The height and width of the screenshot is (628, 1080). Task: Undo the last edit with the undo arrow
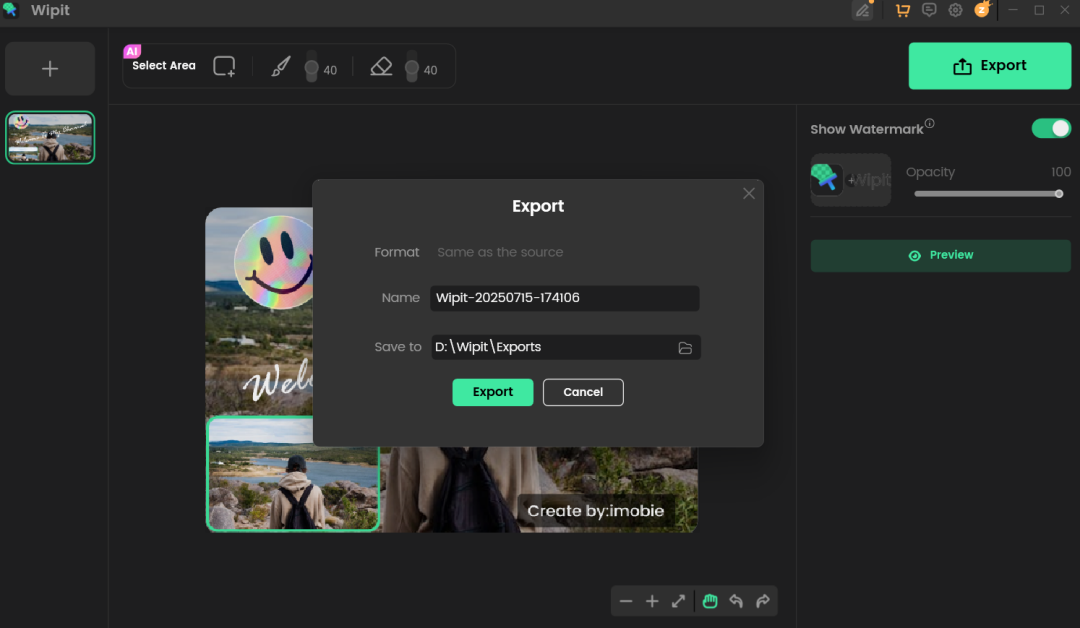tap(736, 601)
